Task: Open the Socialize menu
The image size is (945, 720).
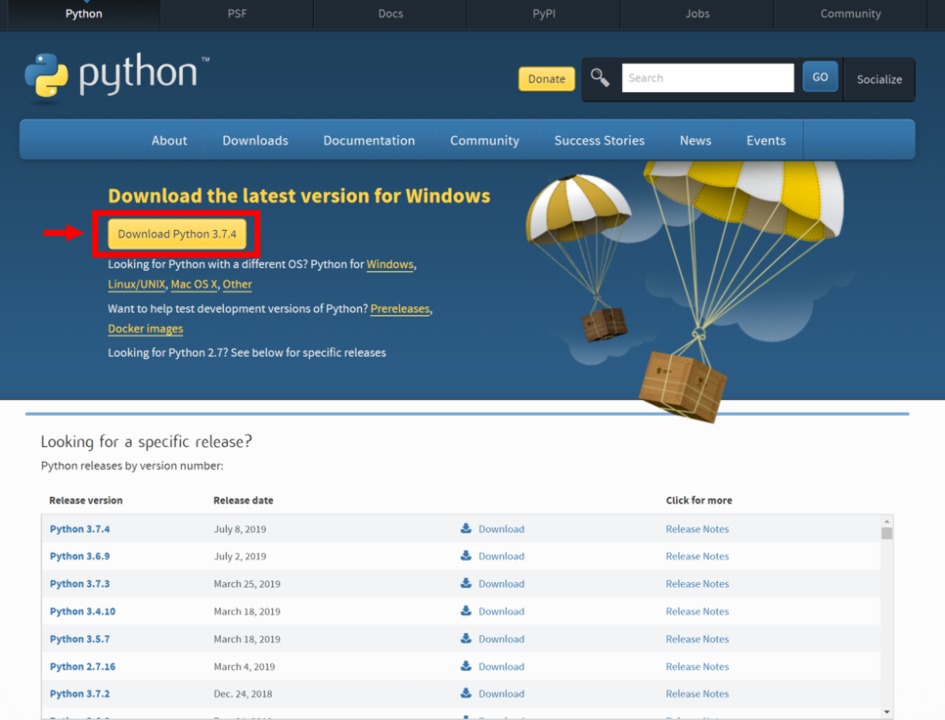Action: click(x=879, y=80)
